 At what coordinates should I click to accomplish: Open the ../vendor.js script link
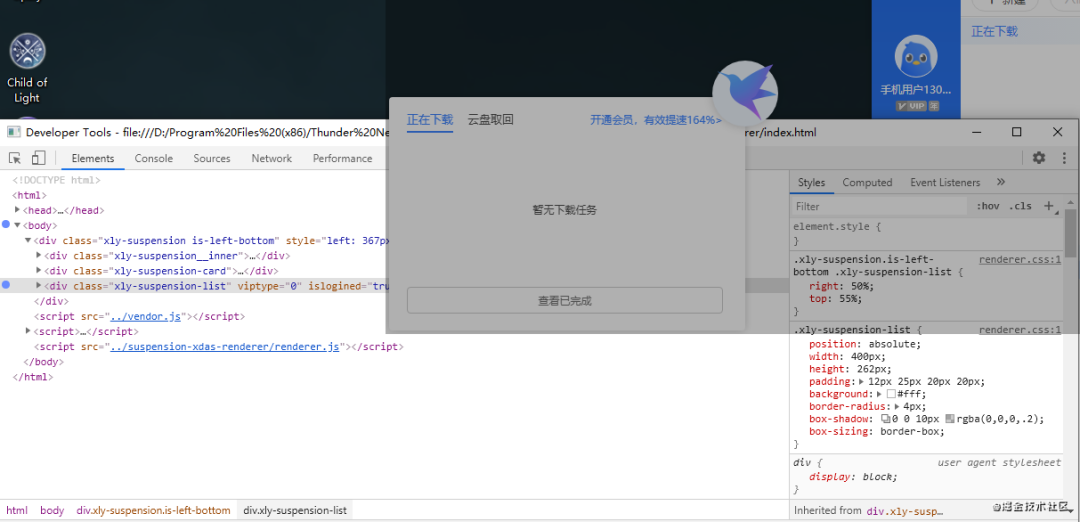pos(145,316)
